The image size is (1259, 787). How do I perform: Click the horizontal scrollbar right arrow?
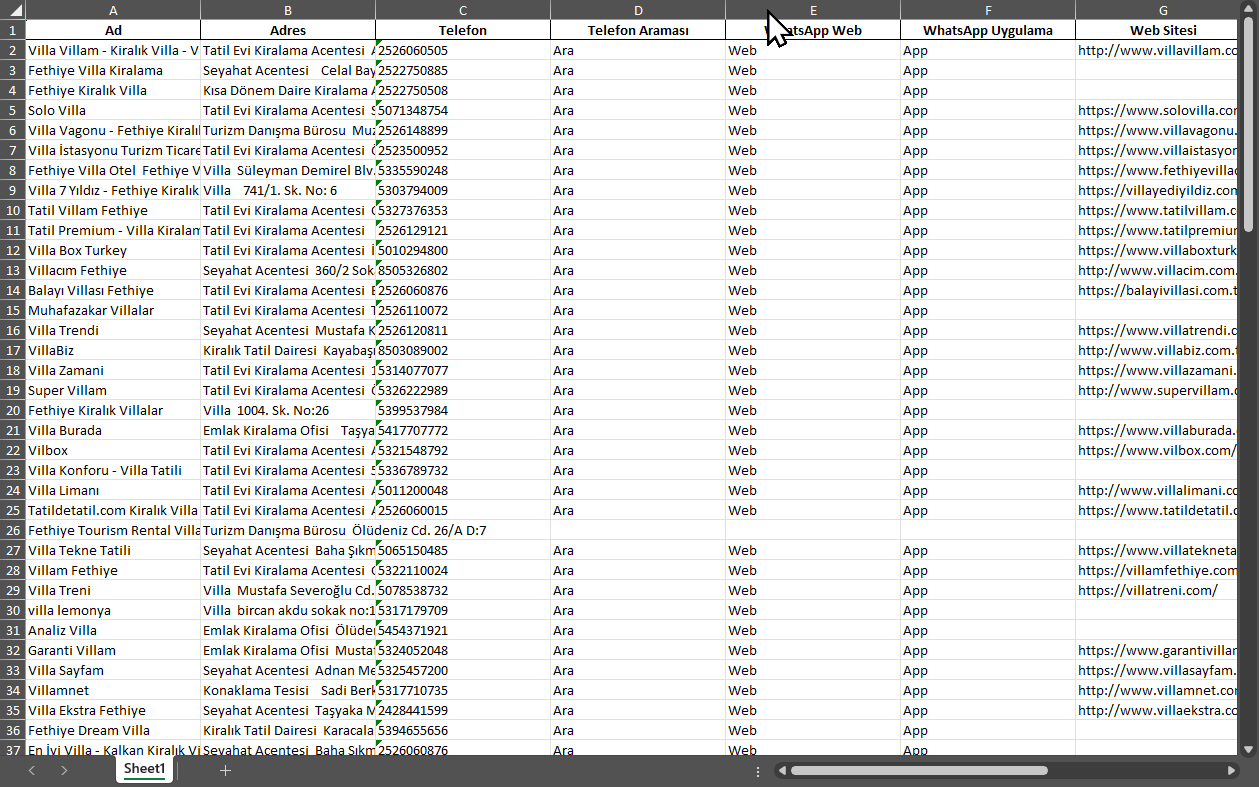[x=1231, y=771]
